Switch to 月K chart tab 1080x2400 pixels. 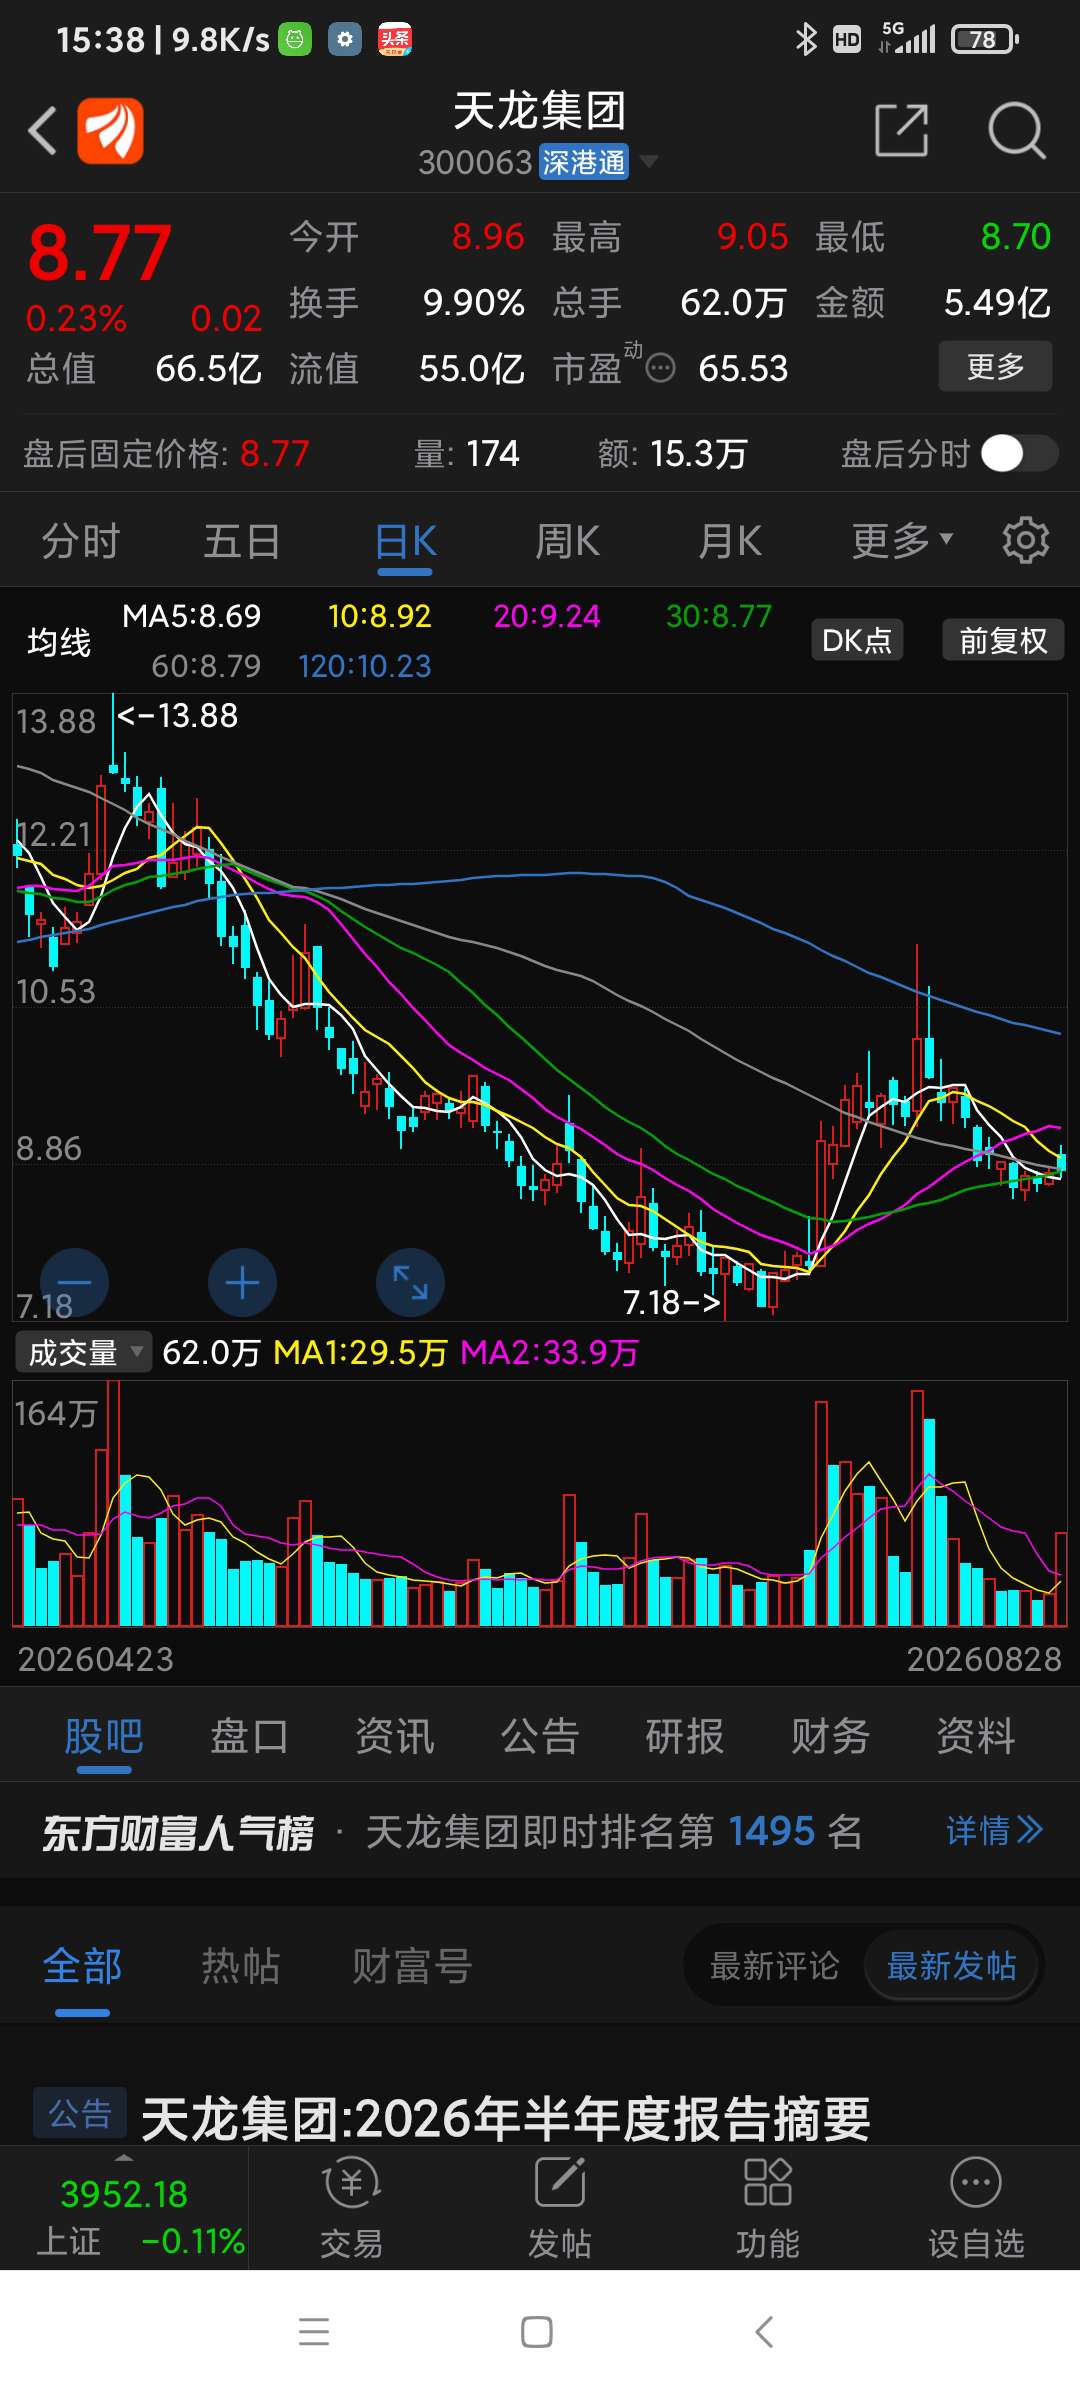[x=729, y=541]
